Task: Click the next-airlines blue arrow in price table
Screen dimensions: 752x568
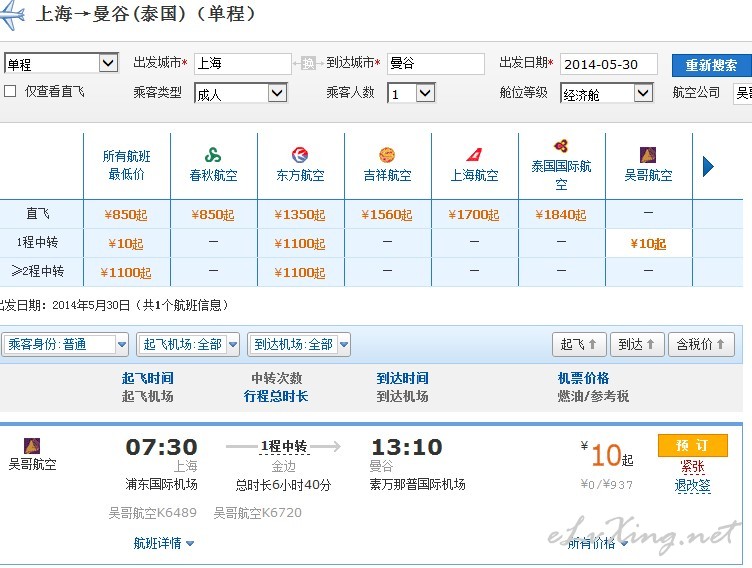Action: 708,166
